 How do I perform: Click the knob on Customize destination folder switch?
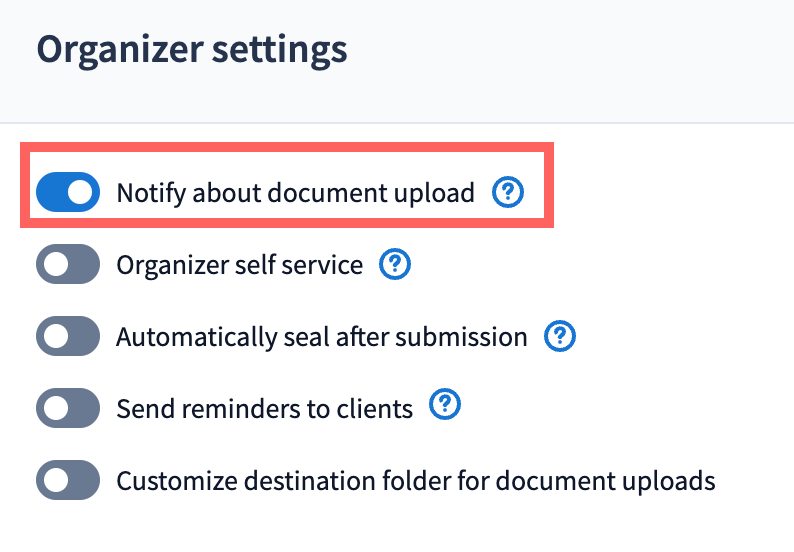[54, 481]
